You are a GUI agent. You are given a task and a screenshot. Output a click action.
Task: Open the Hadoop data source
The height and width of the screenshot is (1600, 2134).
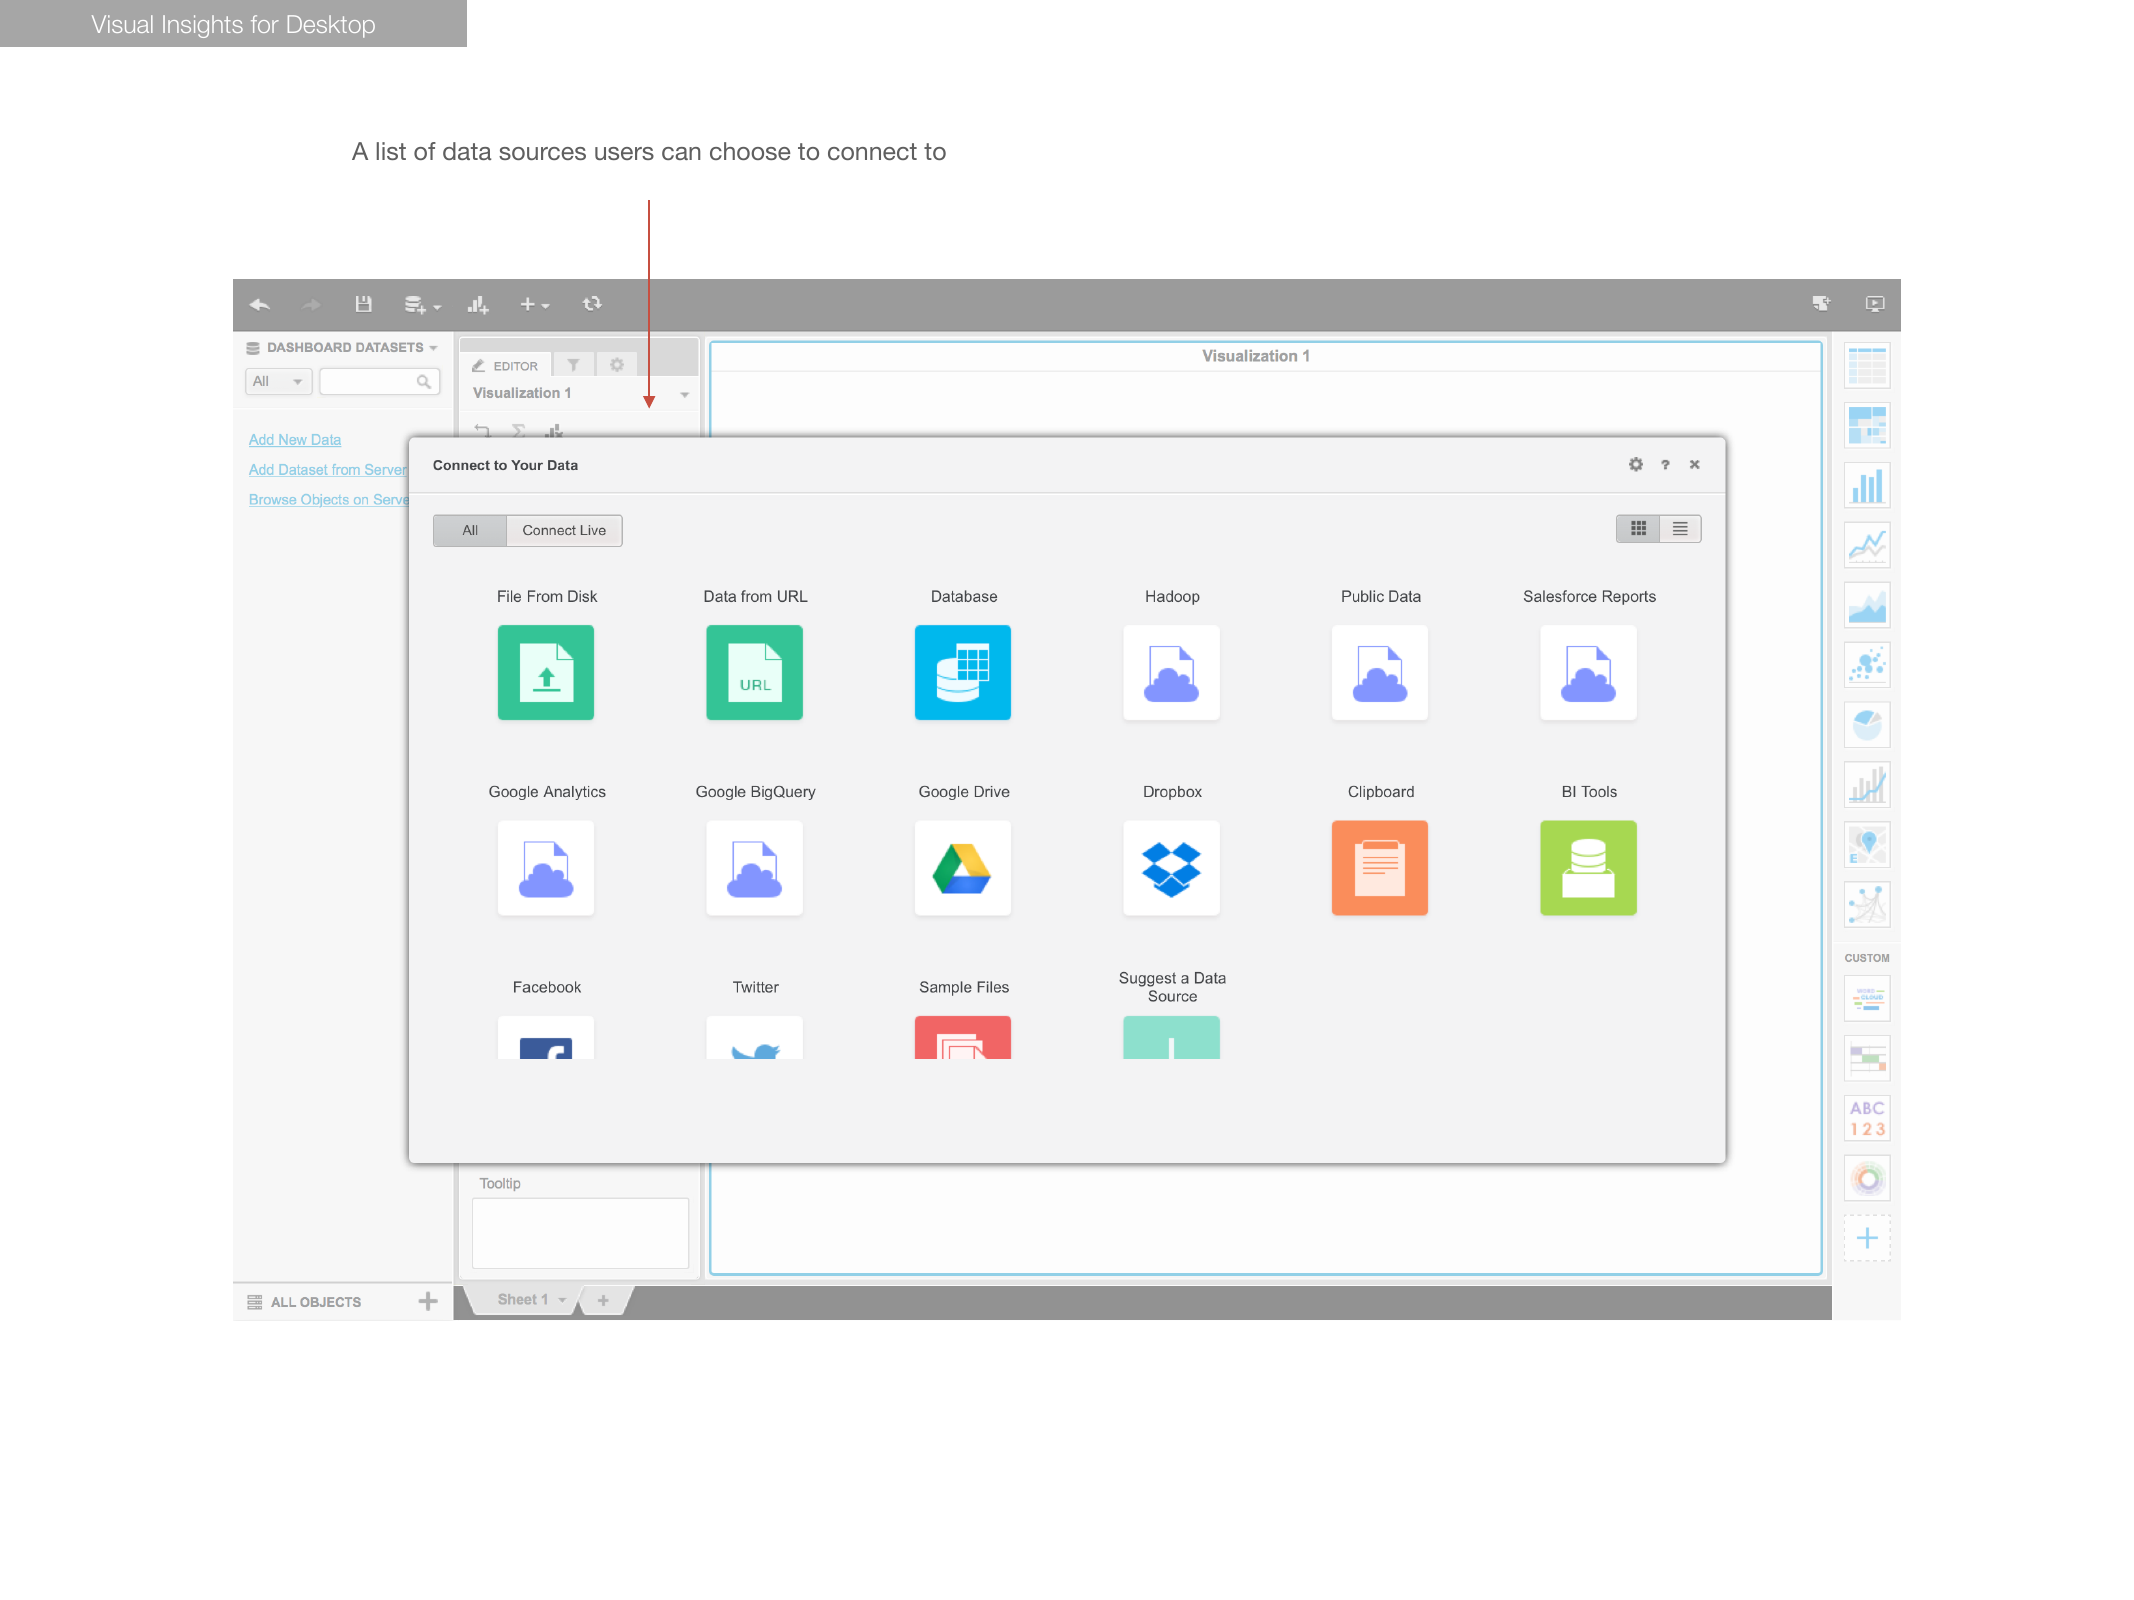tap(1171, 672)
